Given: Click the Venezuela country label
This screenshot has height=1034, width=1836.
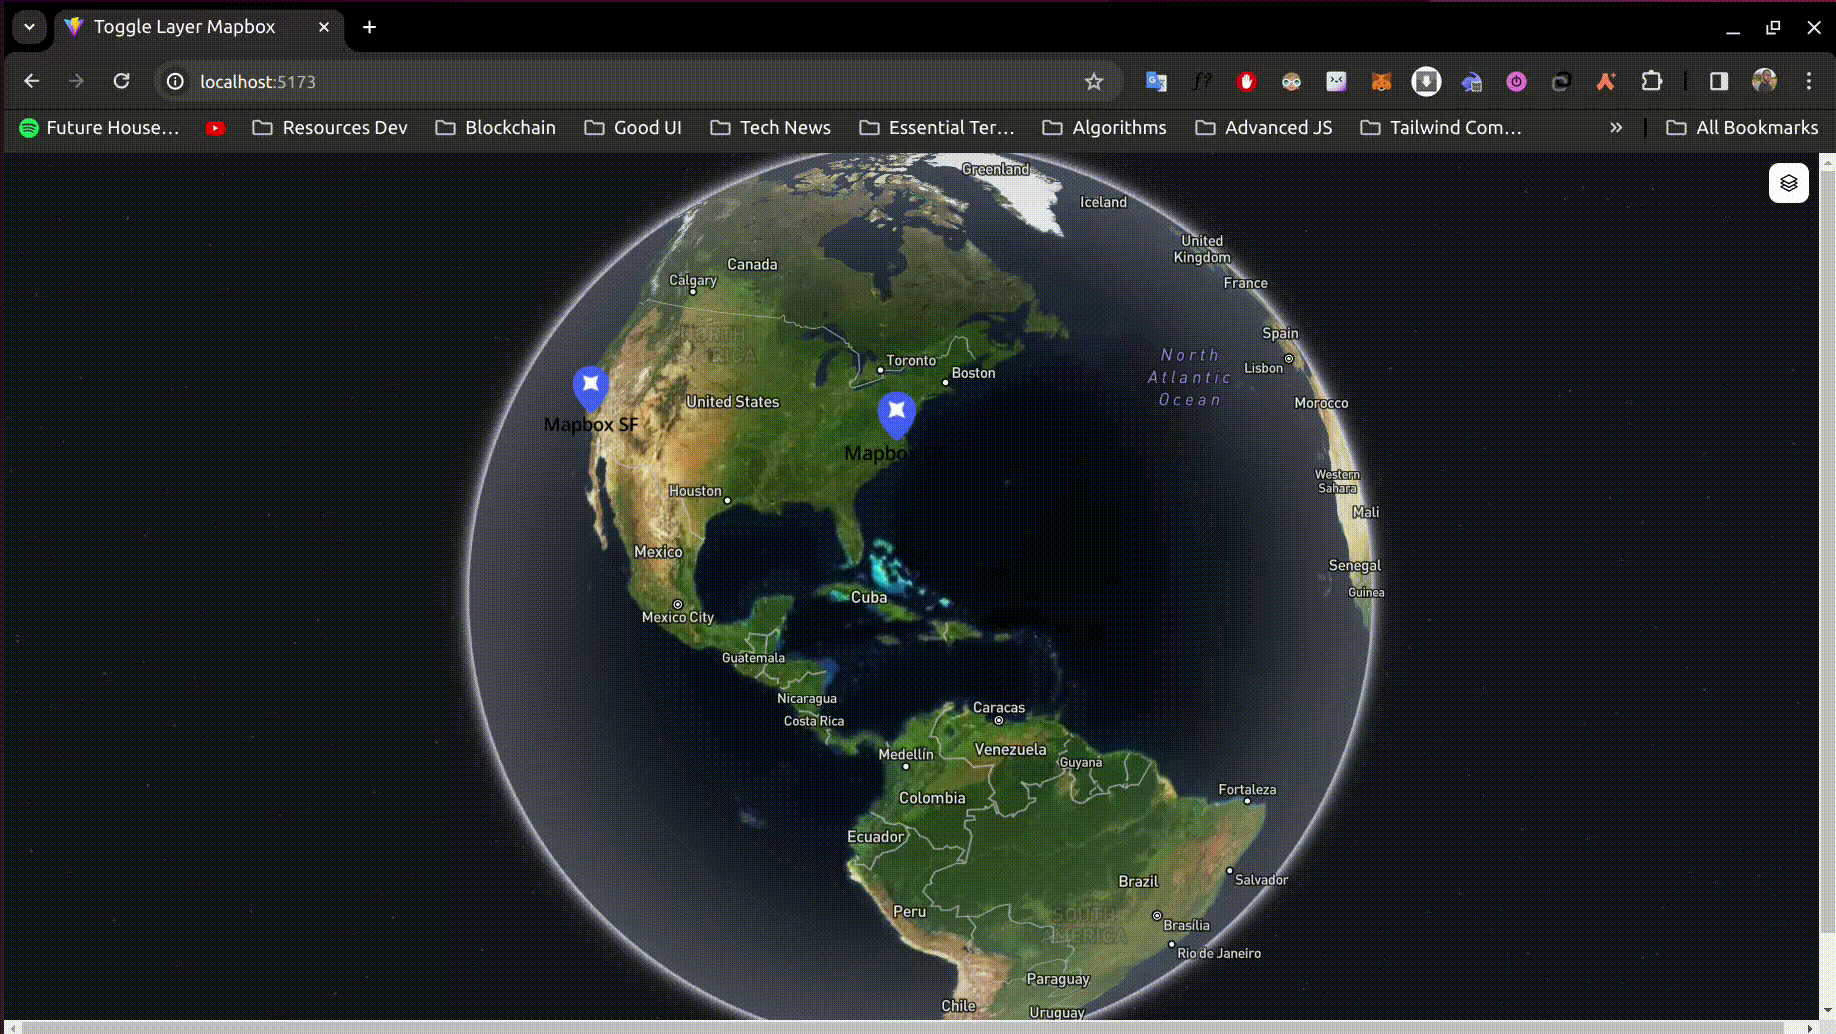Looking at the screenshot, I should (x=1010, y=750).
